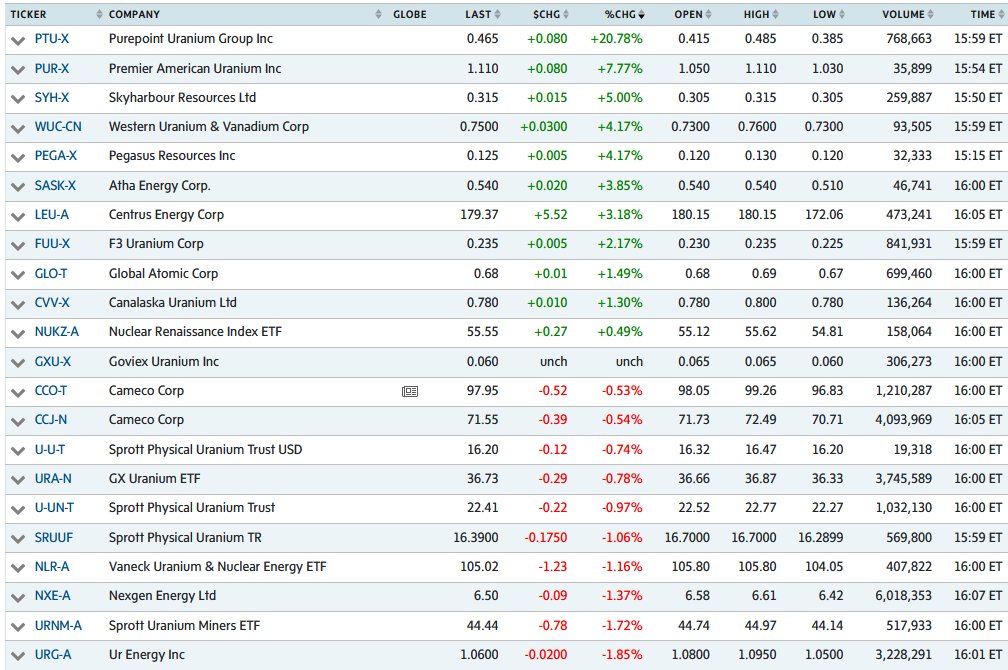Open the LEU-A ticker link
1008x670 pixels.
(51, 215)
